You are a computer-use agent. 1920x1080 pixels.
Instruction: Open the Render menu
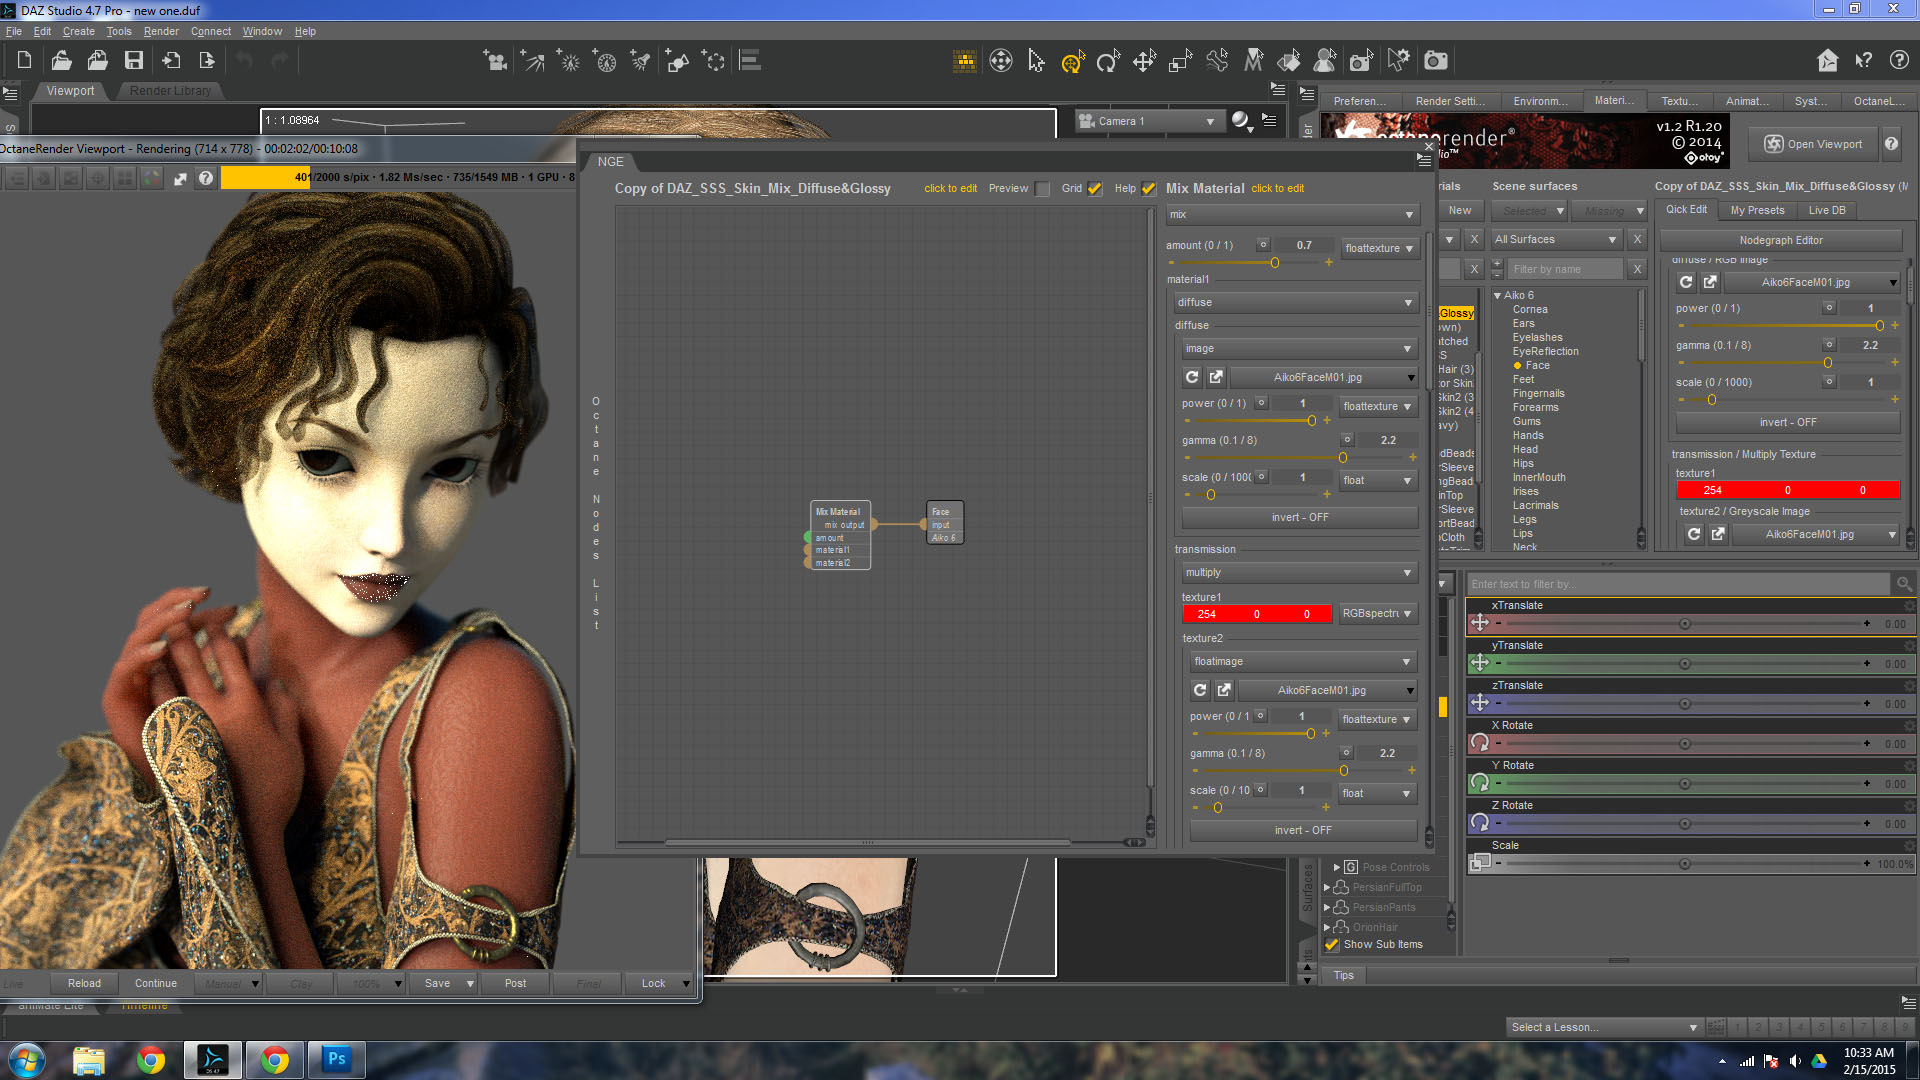(160, 31)
